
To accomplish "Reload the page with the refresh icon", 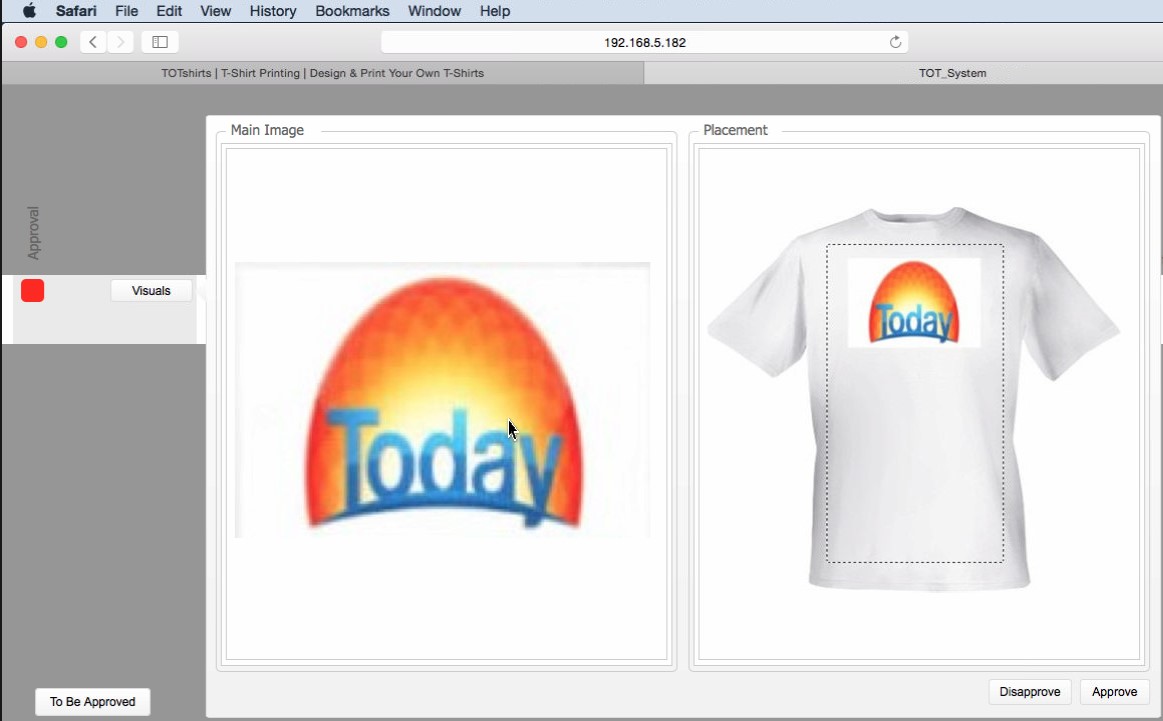I will pyautogui.click(x=895, y=42).
